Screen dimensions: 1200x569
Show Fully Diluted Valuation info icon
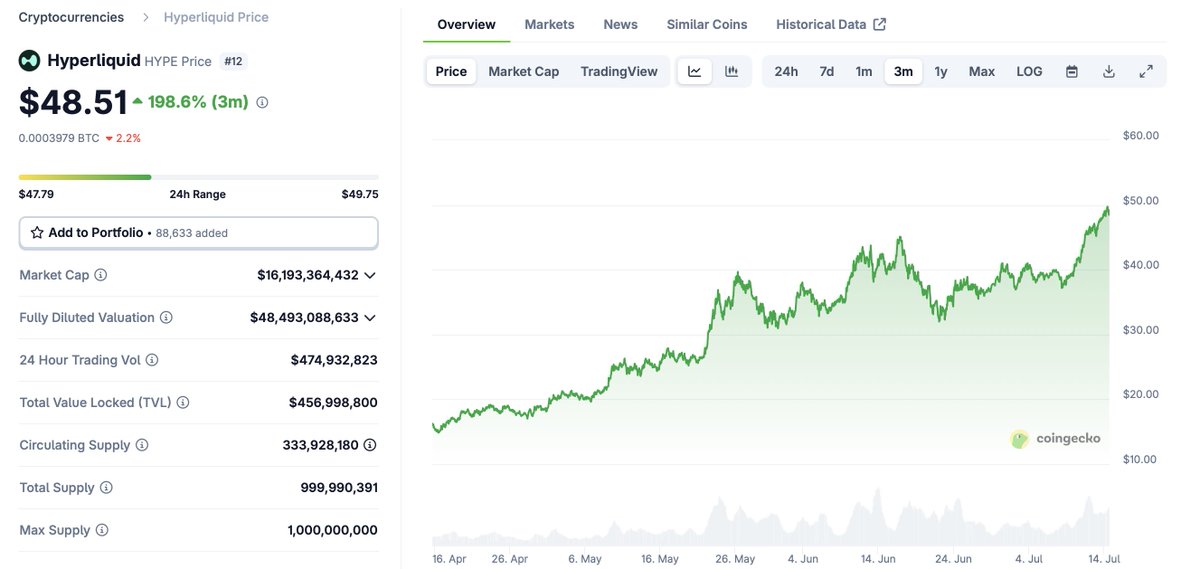tap(166, 317)
